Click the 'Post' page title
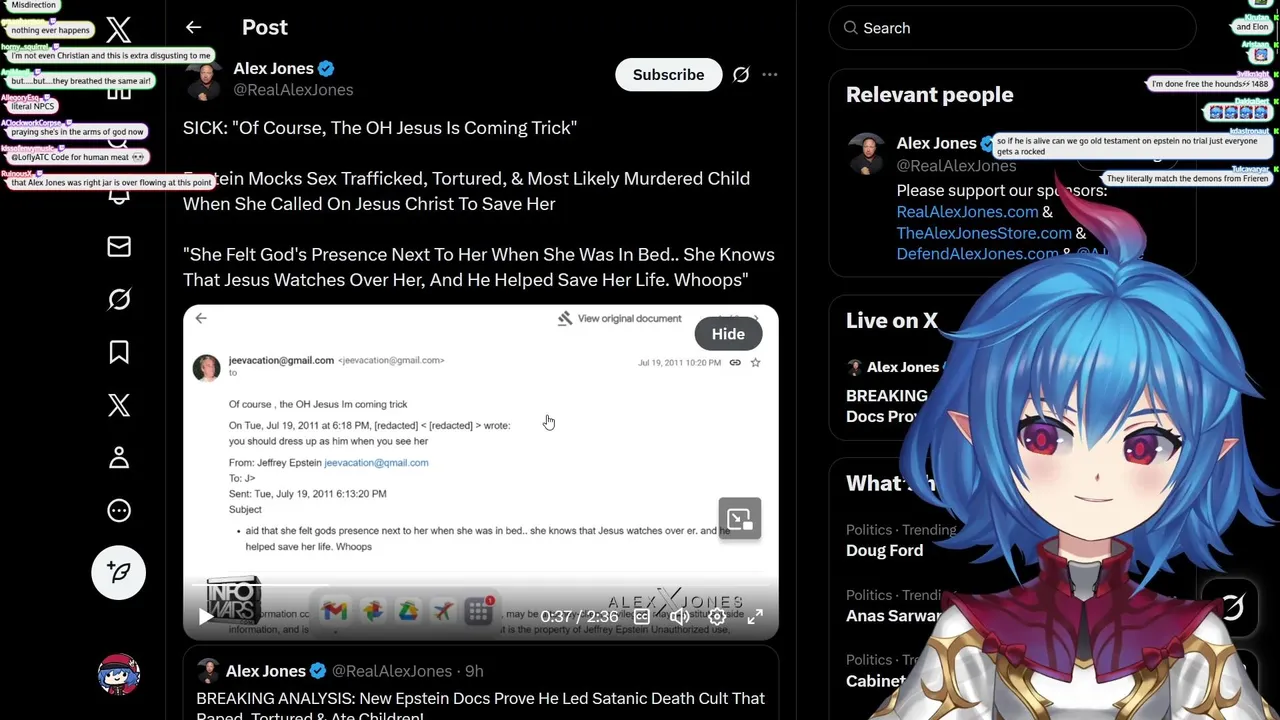Screen dimensions: 1280x720 pos(265,28)
